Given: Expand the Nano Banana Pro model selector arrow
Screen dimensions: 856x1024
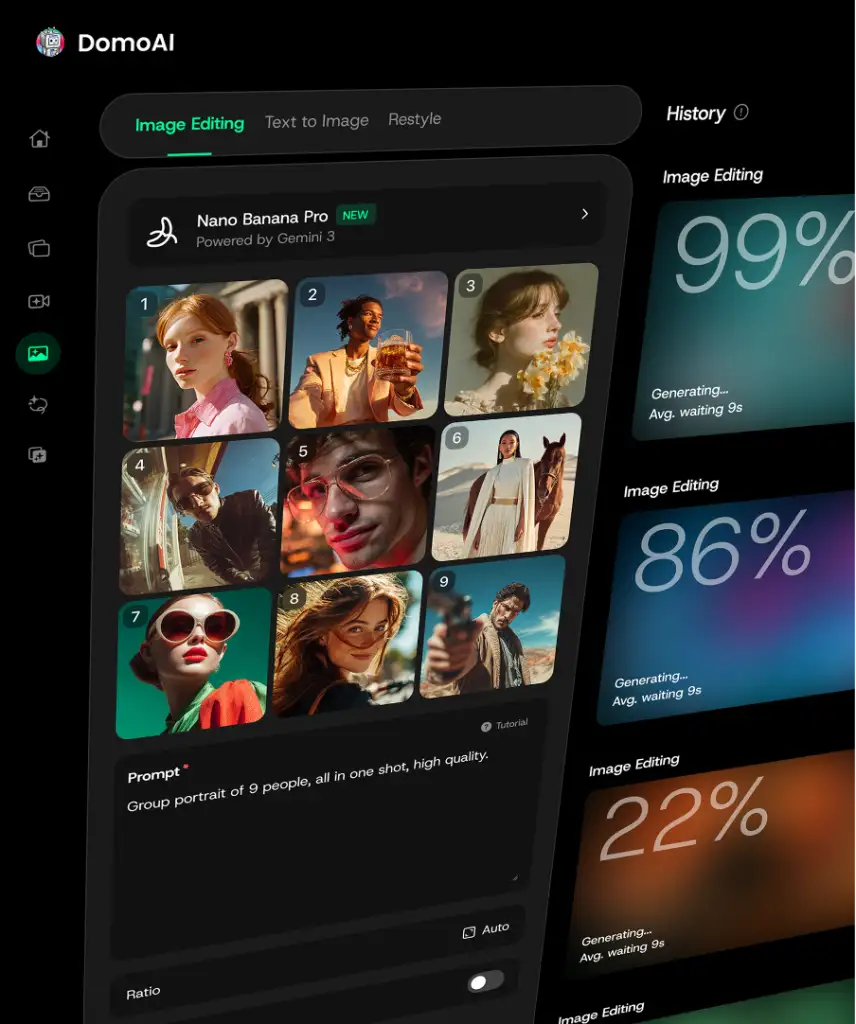Looking at the screenshot, I should [x=585, y=213].
